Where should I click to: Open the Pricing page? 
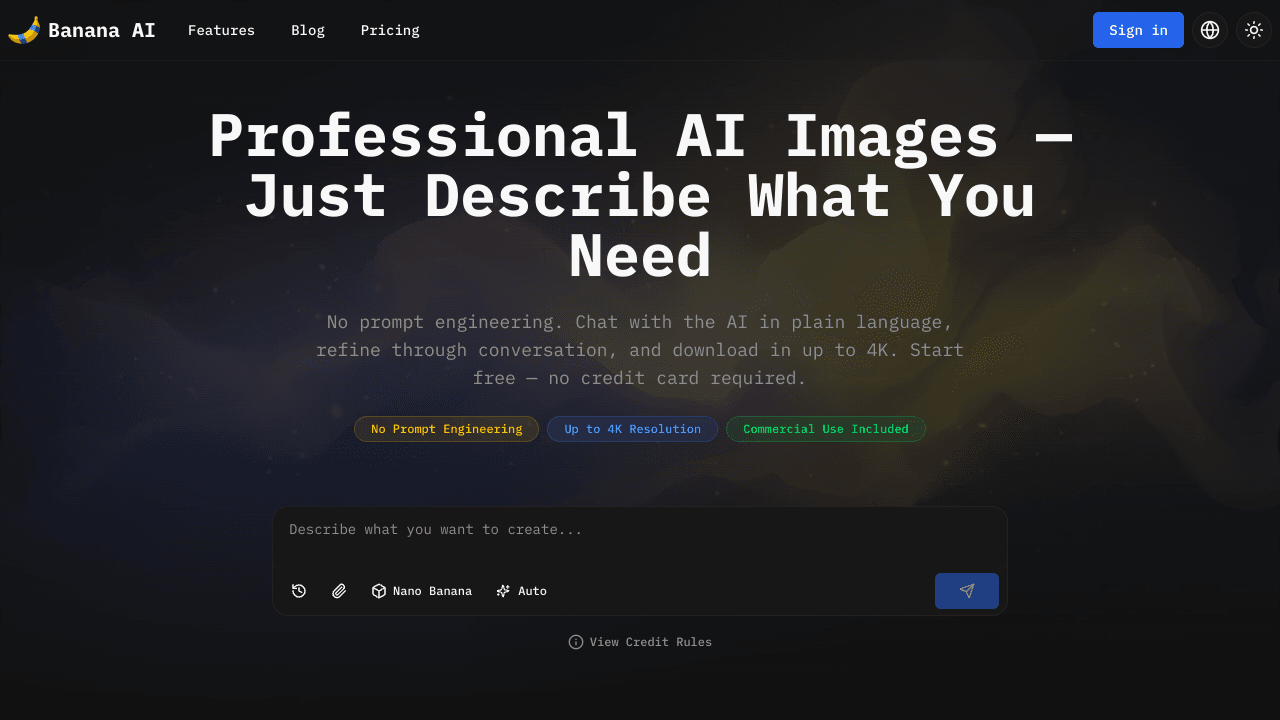pyautogui.click(x=390, y=30)
